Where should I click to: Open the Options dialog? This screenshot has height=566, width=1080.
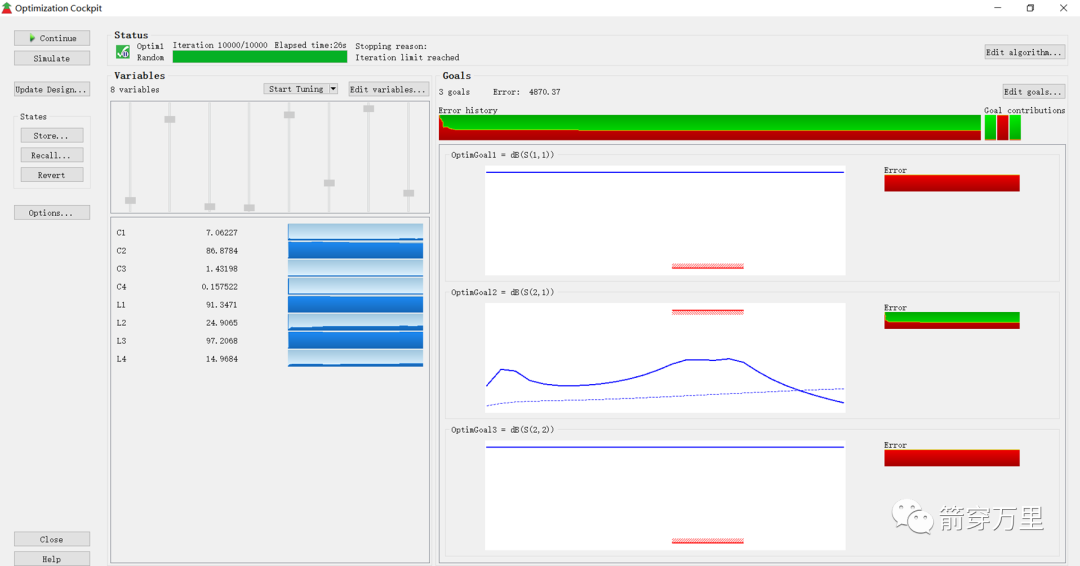pos(52,213)
